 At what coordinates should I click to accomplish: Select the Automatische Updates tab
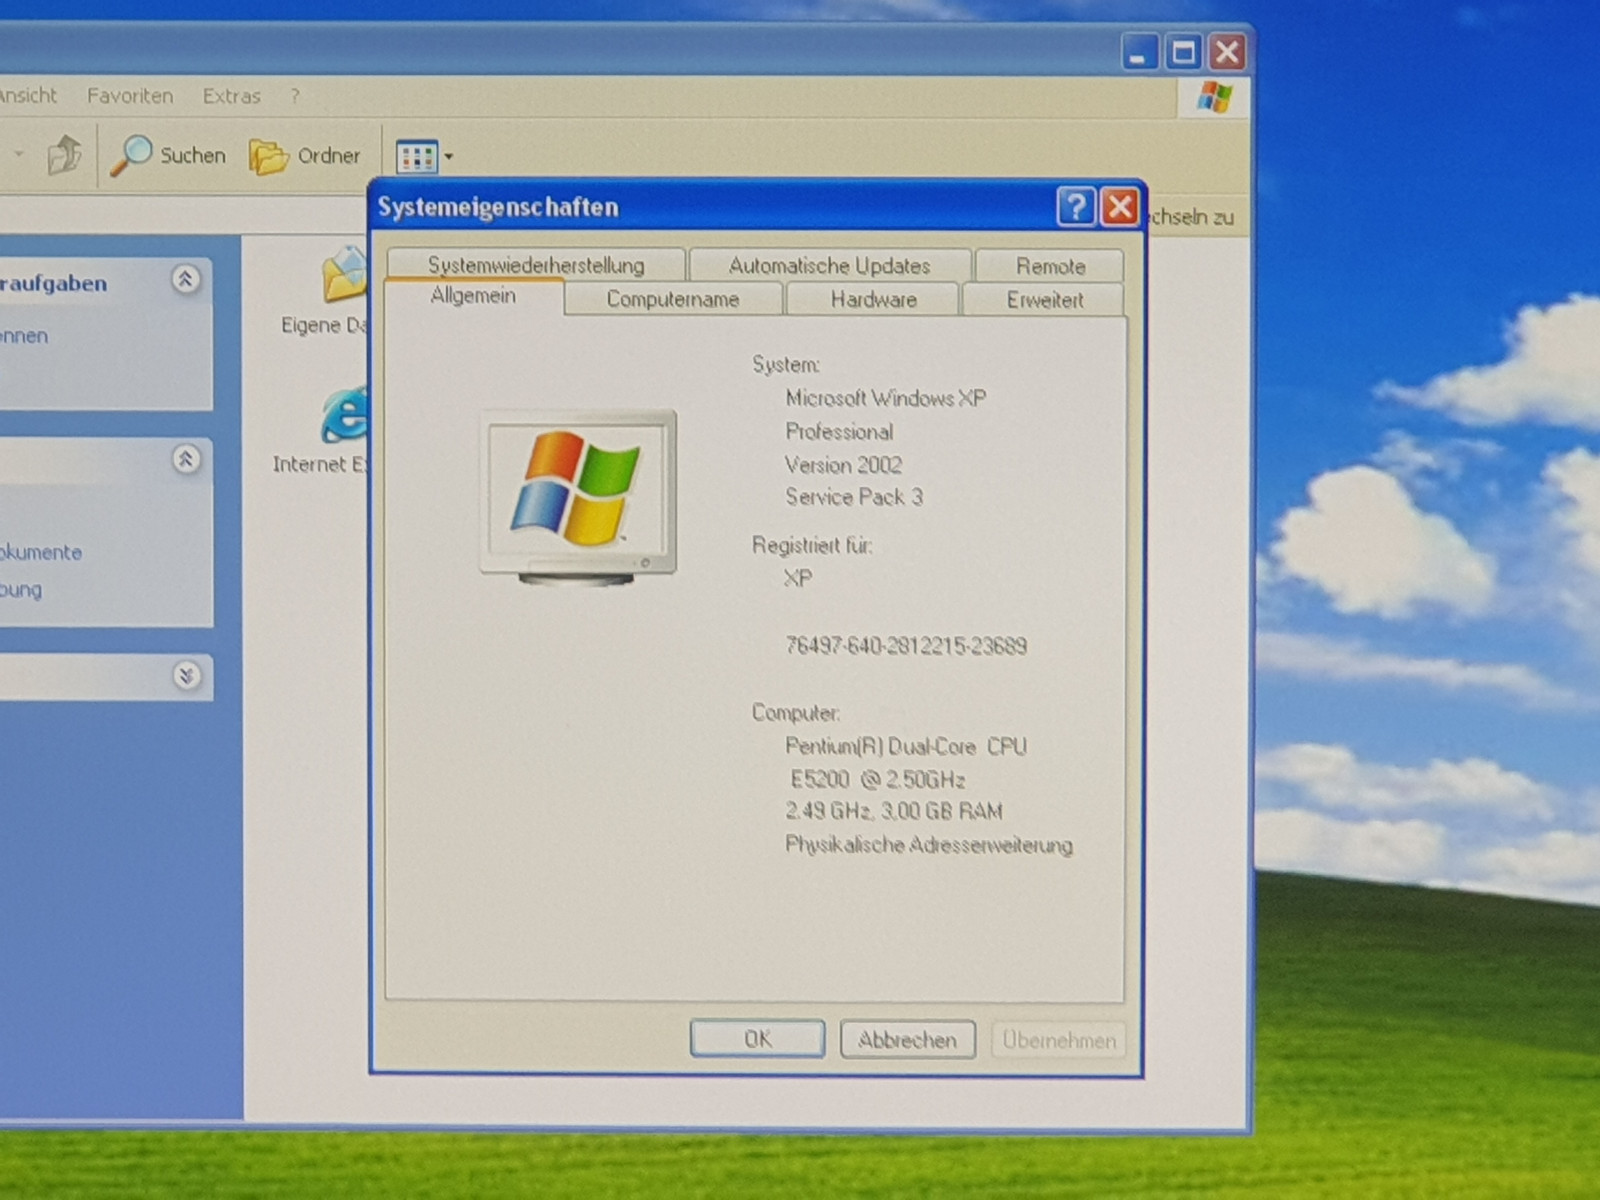829,266
